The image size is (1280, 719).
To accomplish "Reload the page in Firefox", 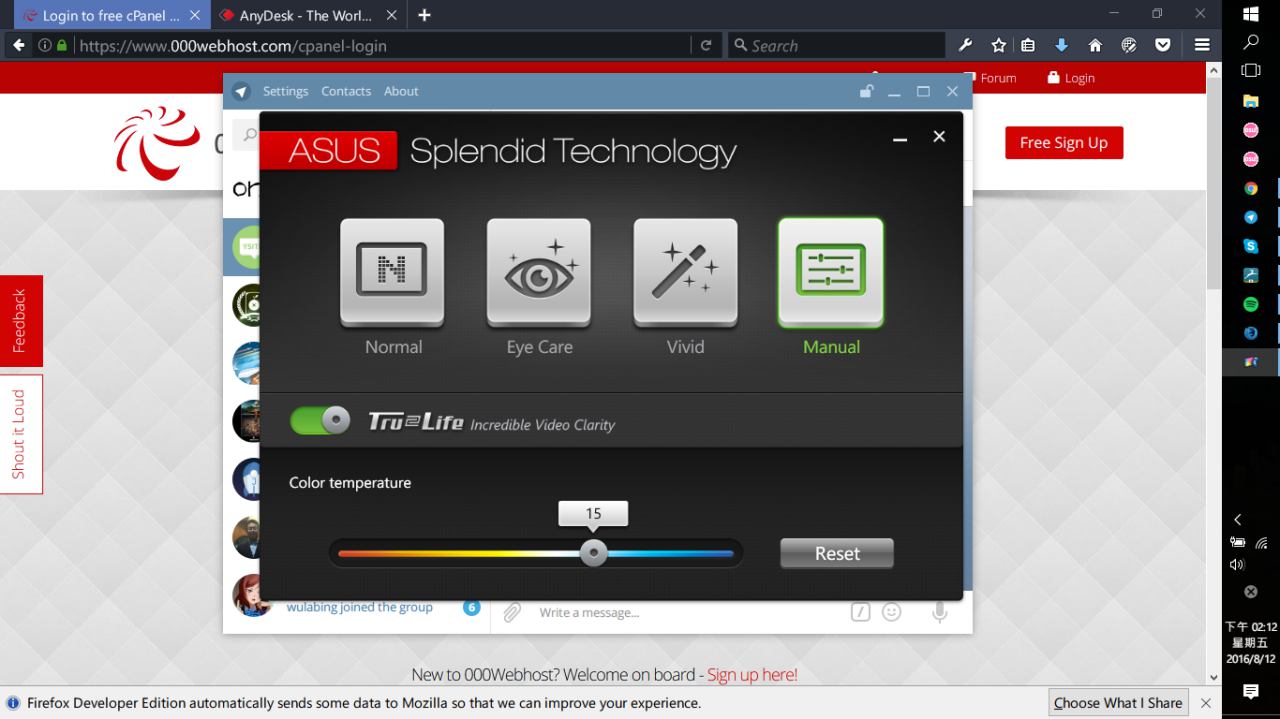I will [x=706, y=45].
